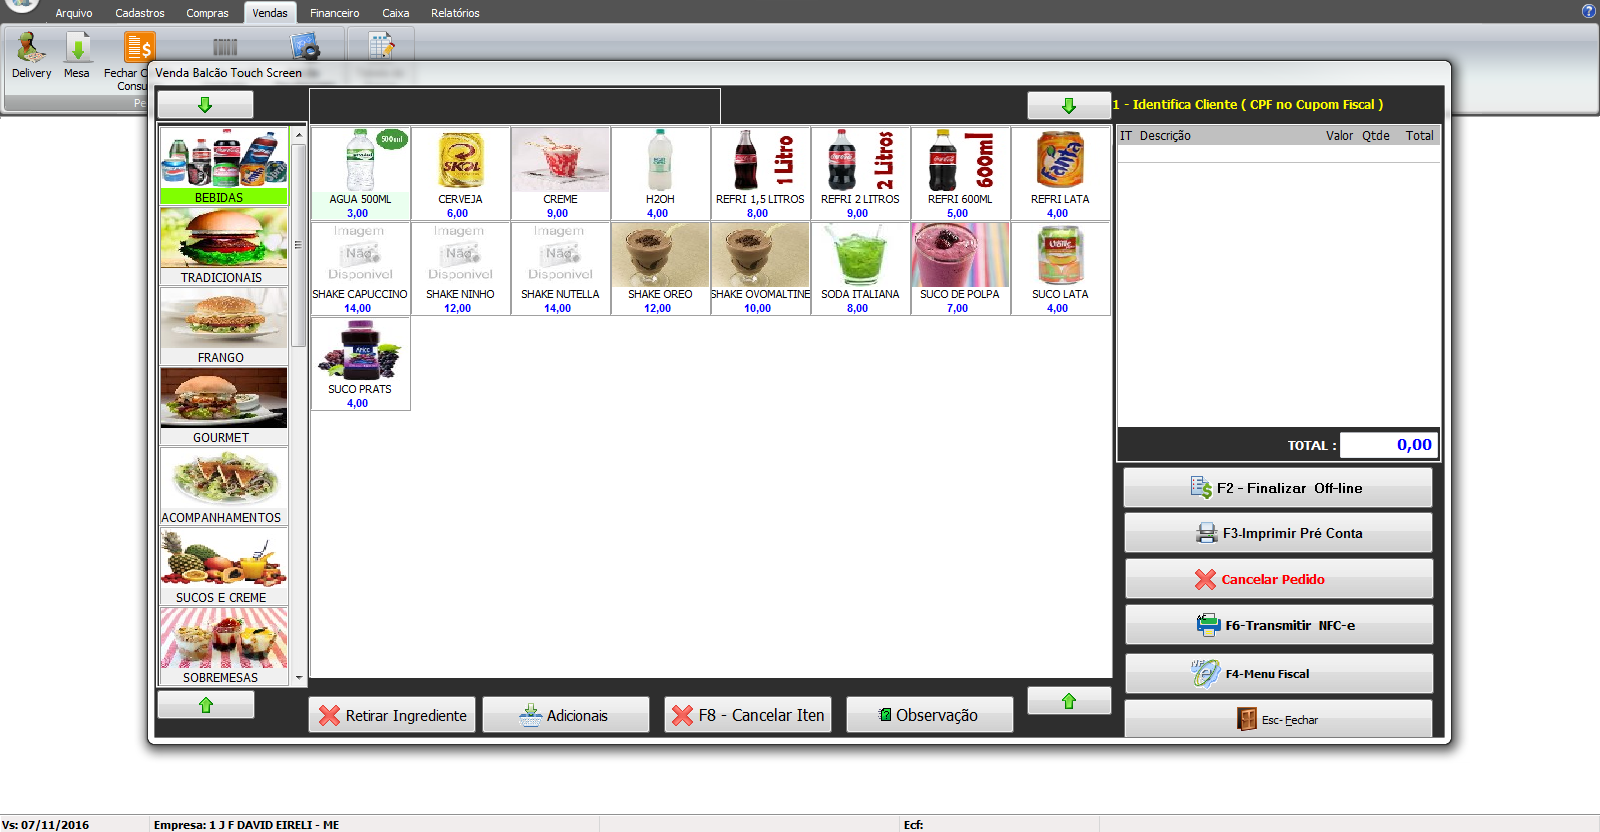Click the Mesa toolbar icon

point(77,55)
